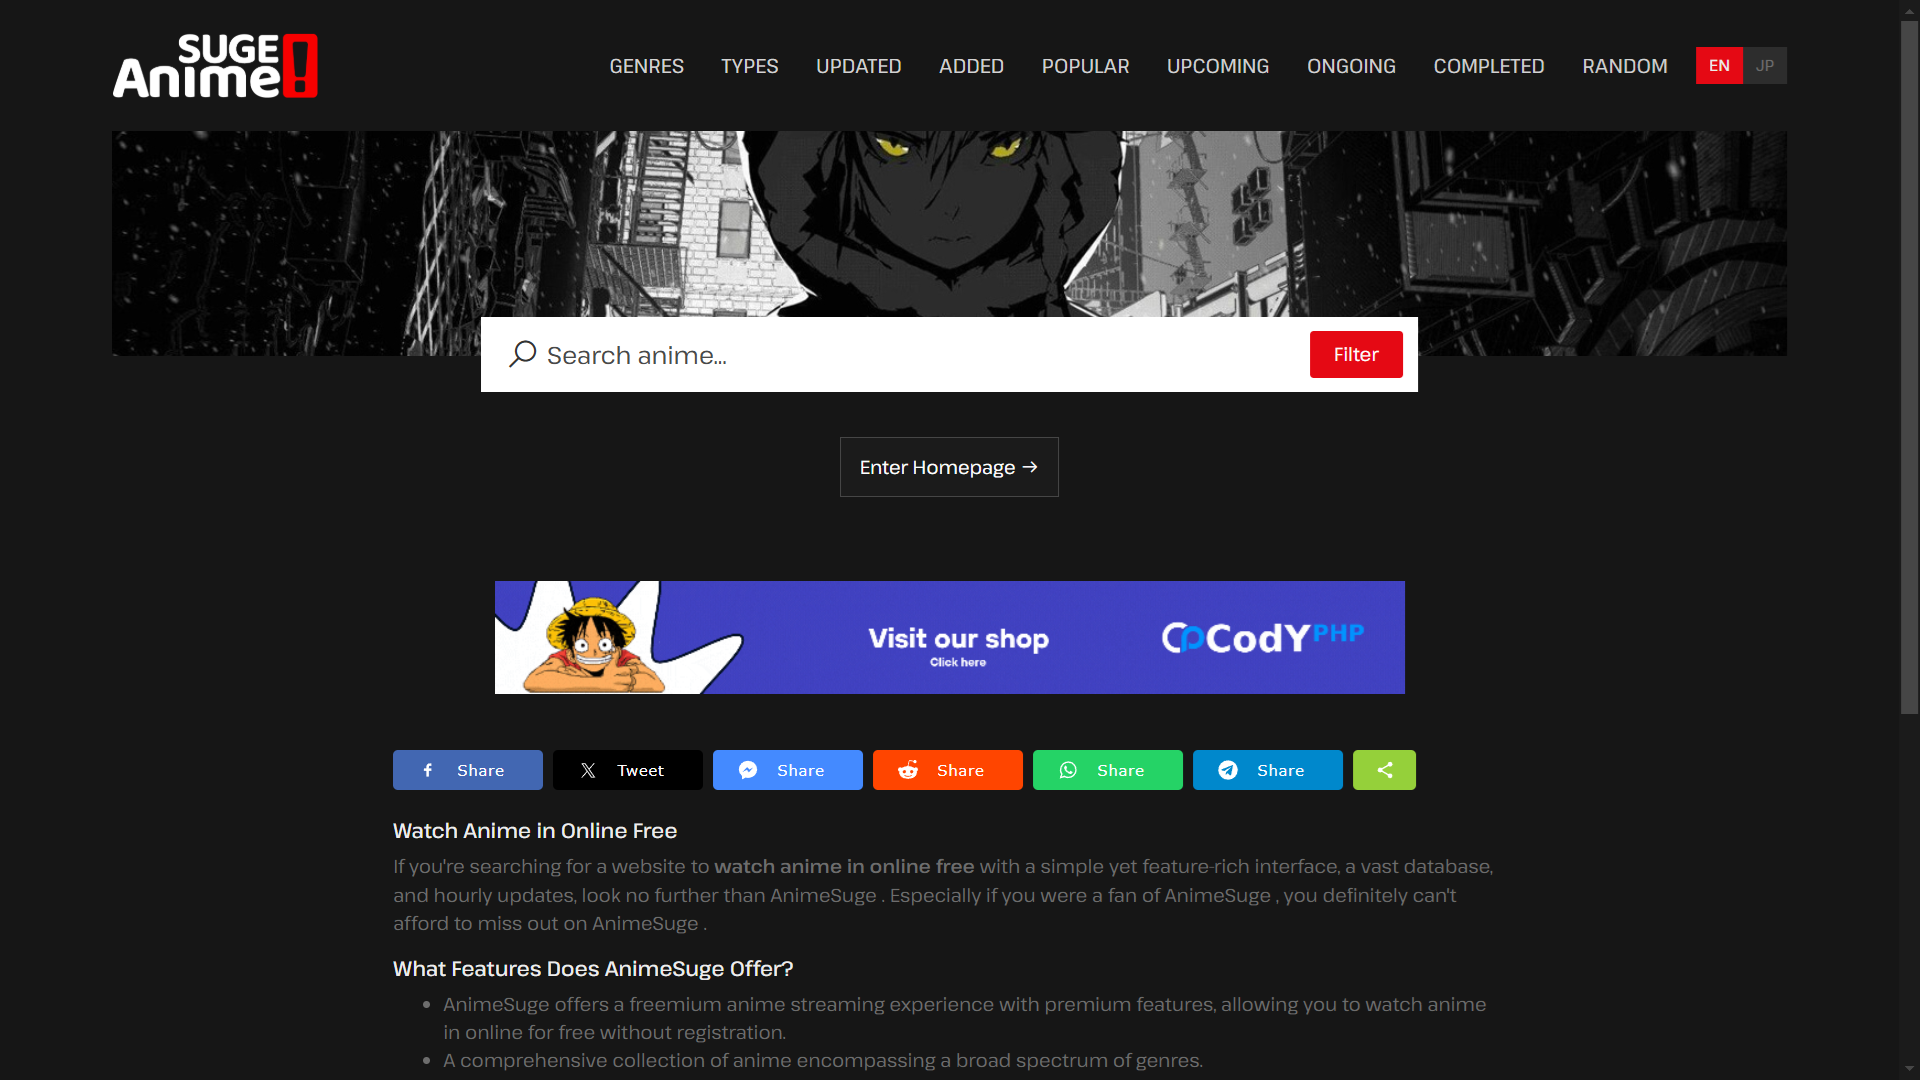Click the Enter Homepage button
This screenshot has width=1920, height=1080.
click(949, 467)
